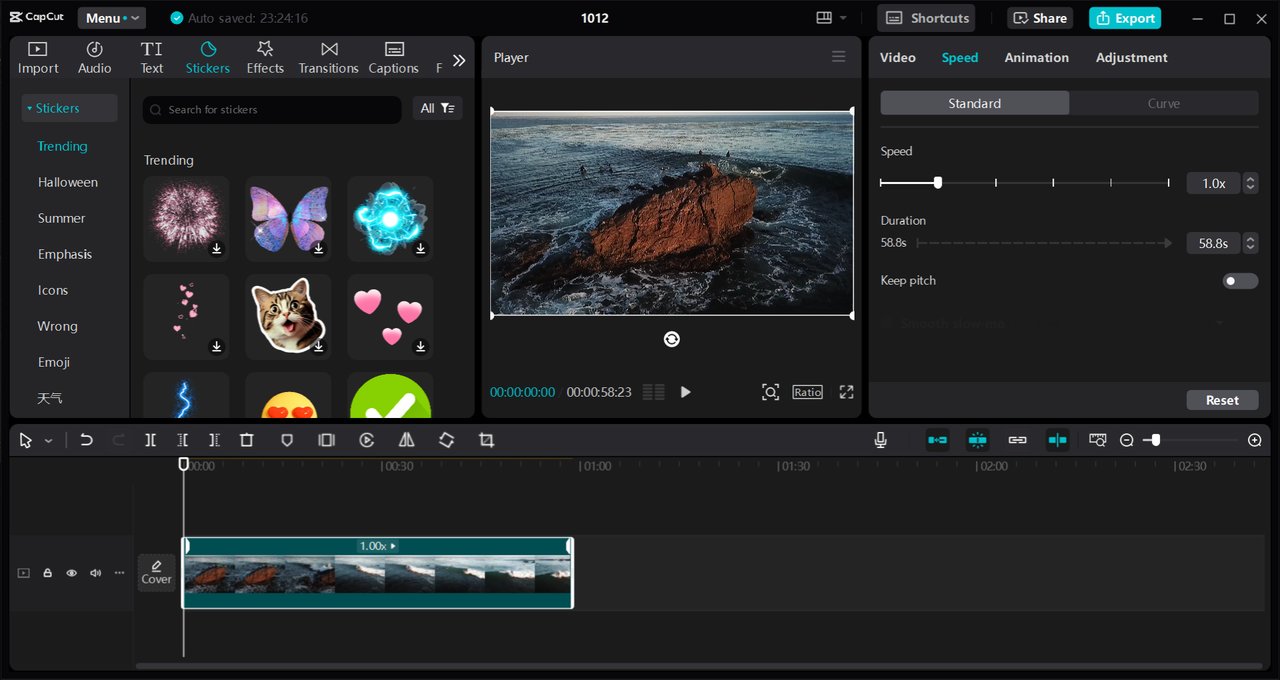The height and width of the screenshot is (680, 1280).
Task: Click the 58.8s duration stepper arrows
Action: 1250,243
